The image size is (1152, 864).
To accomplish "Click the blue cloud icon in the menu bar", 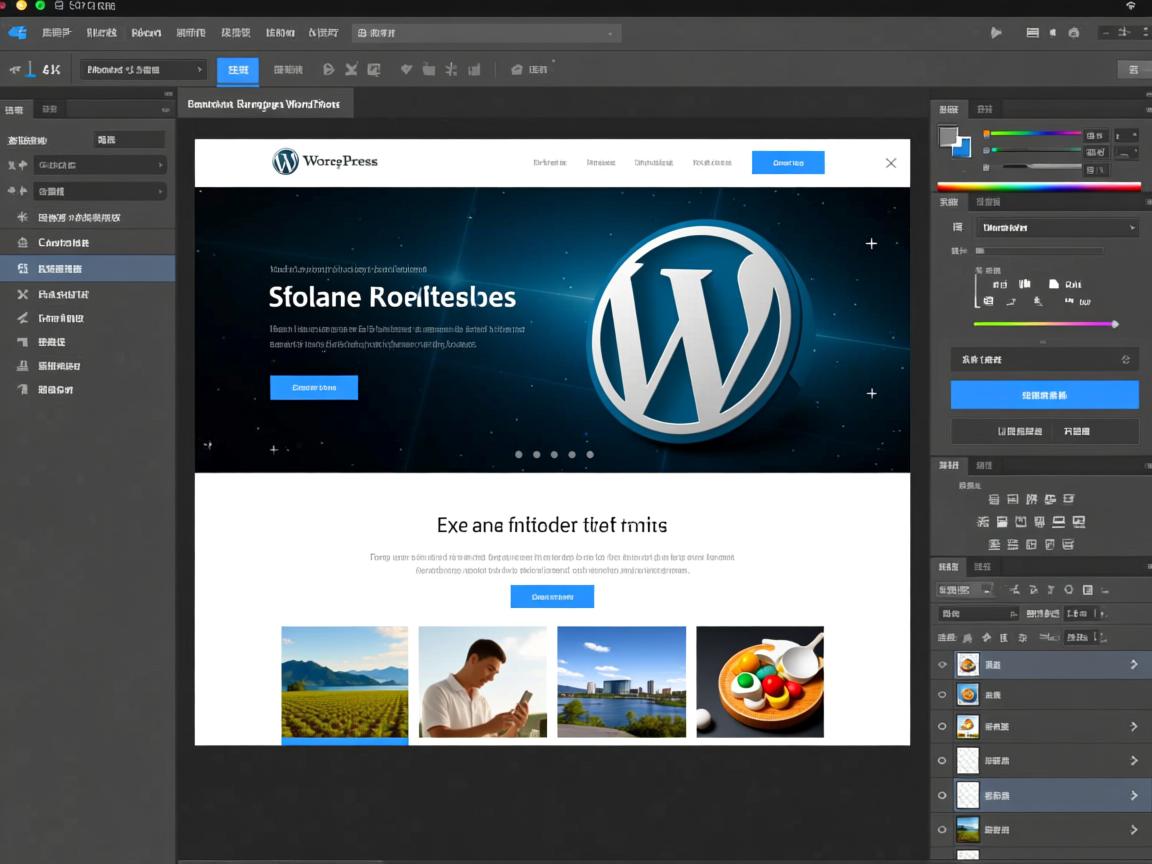I will (x=17, y=32).
